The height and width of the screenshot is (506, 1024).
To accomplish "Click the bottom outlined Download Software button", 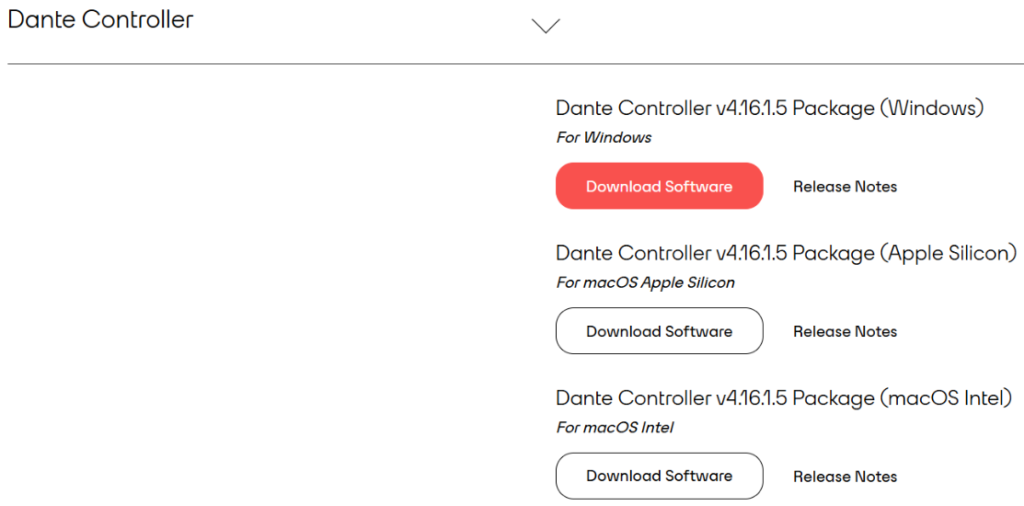I will point(659,476).
